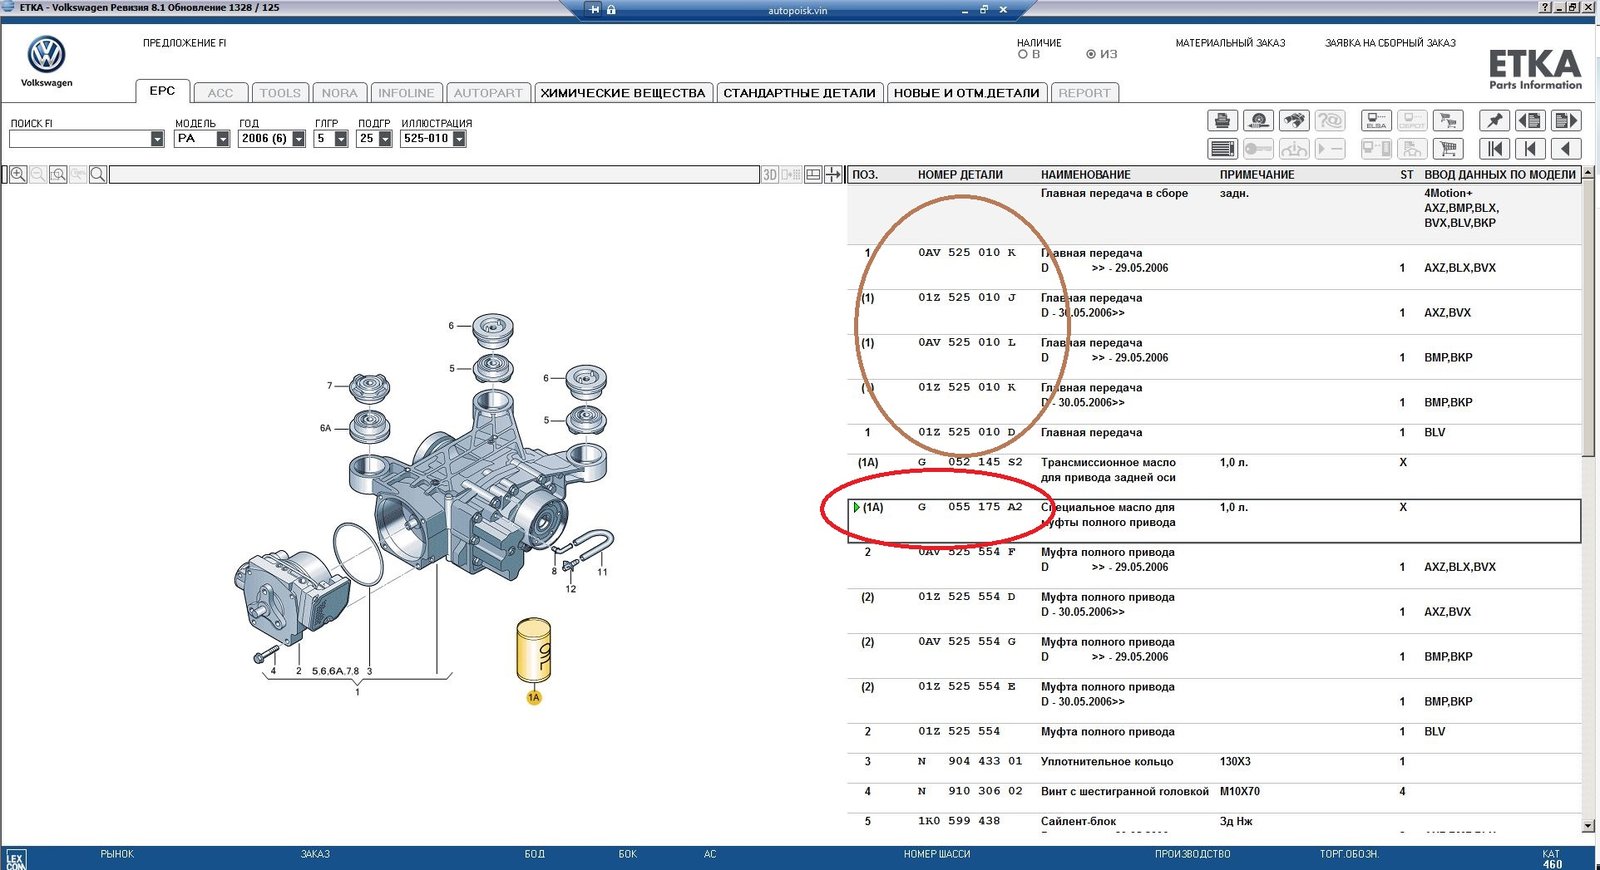
Task: Click ЗАЯВКА НА СБОРНЫЙ ЗАКАЗ
Action: [1390, 43]
